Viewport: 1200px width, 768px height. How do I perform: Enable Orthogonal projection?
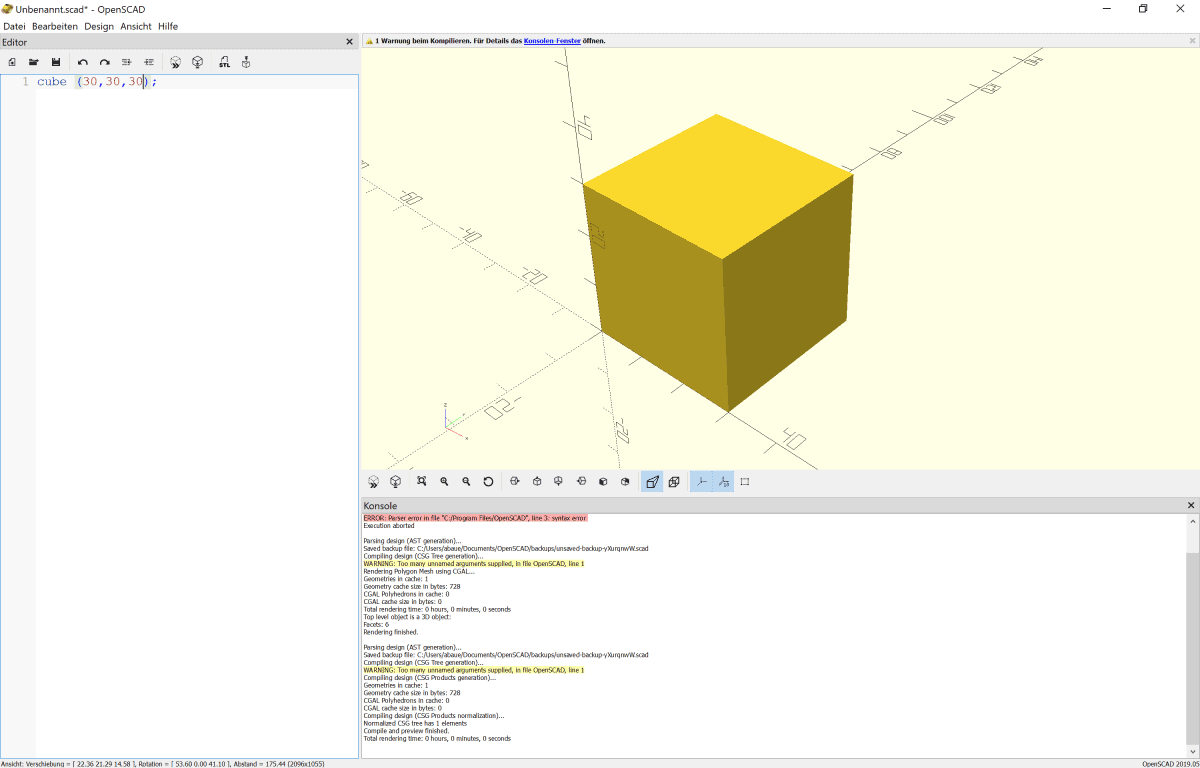[x=674, y=481]
